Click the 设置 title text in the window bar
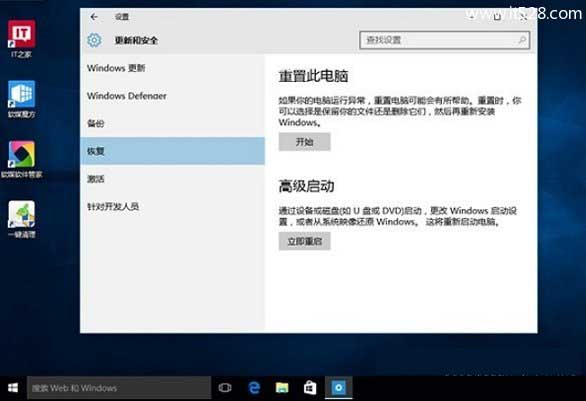This screenshot has height=401, width=586. pyautogui.click(x=122, y=17)
